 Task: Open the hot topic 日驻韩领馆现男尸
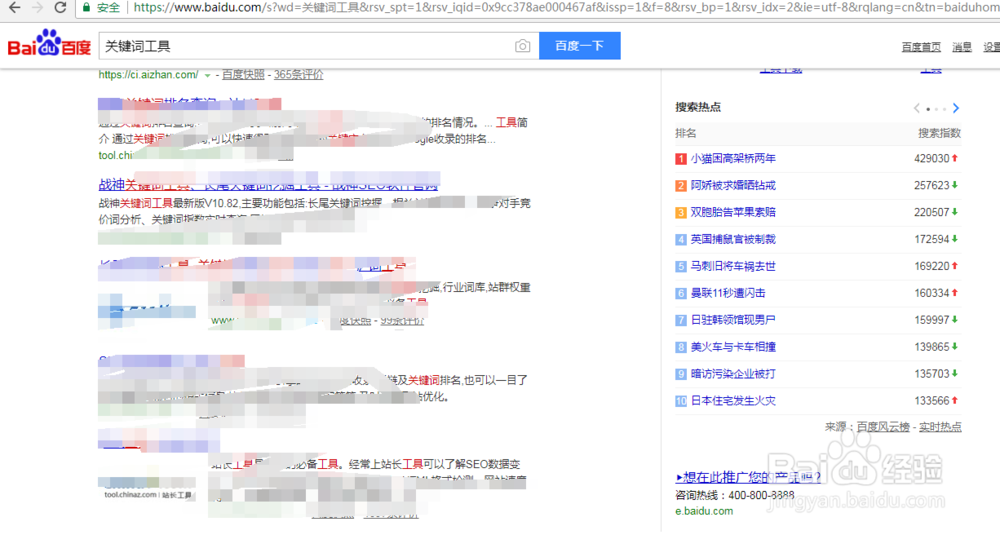click(733, 319)
